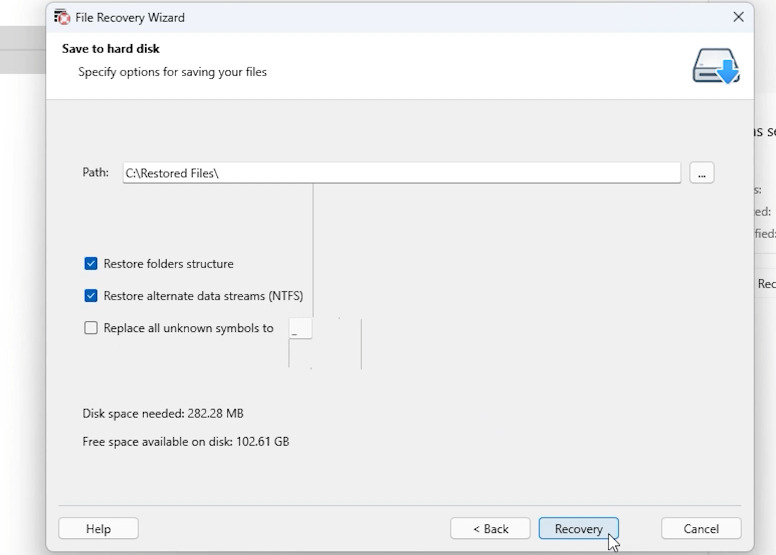This screenshot has width=776, height=555.
Task: Click the replacement symbol field
Action: (300, 328)
